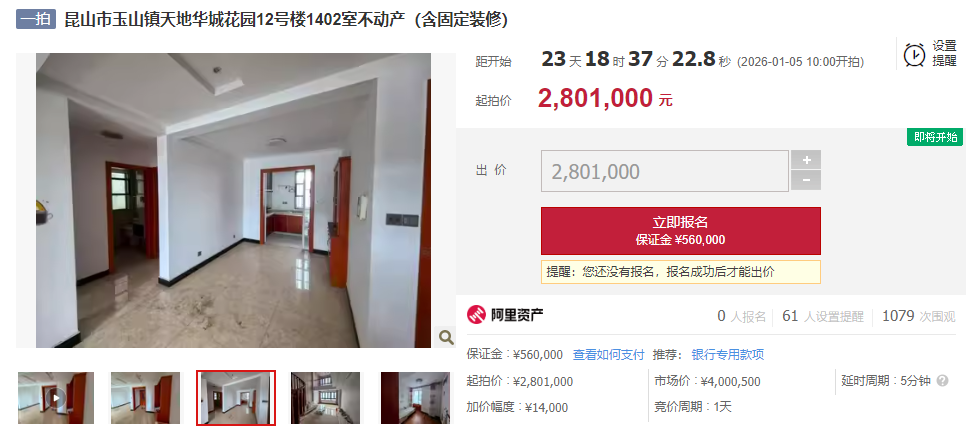Image resolution: width=966 pixels, height=441 pixels.
Task: Click the property listing title
Action: pos(286,20)
